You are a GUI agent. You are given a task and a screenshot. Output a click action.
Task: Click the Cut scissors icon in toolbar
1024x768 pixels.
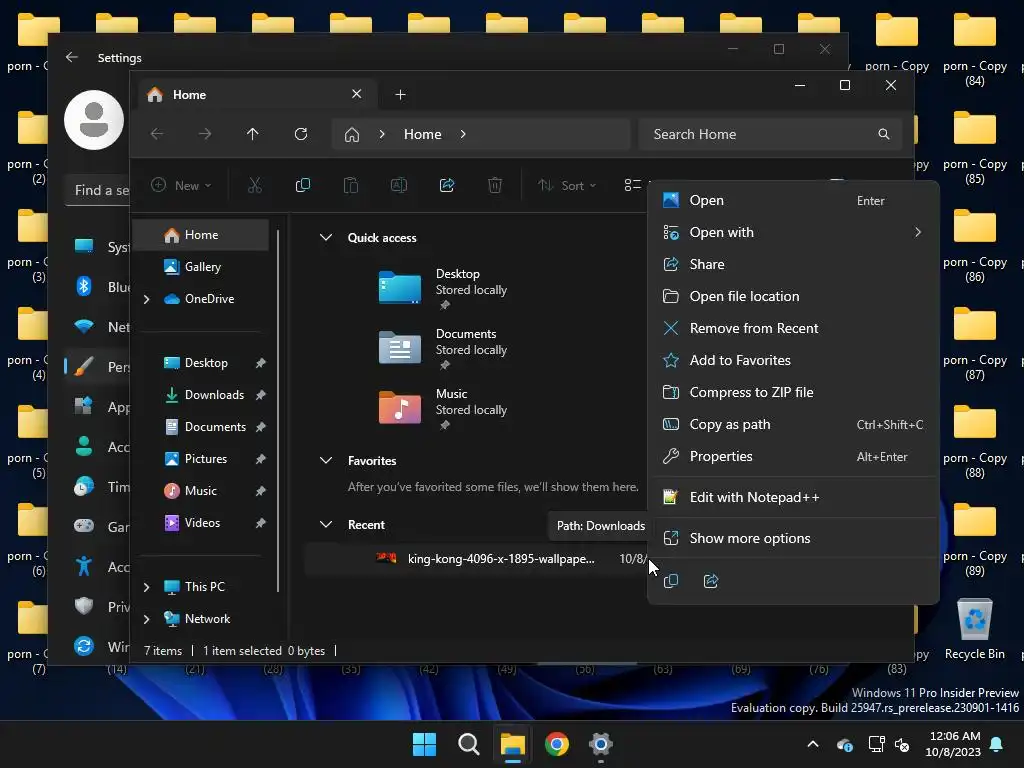coord(255,185)
